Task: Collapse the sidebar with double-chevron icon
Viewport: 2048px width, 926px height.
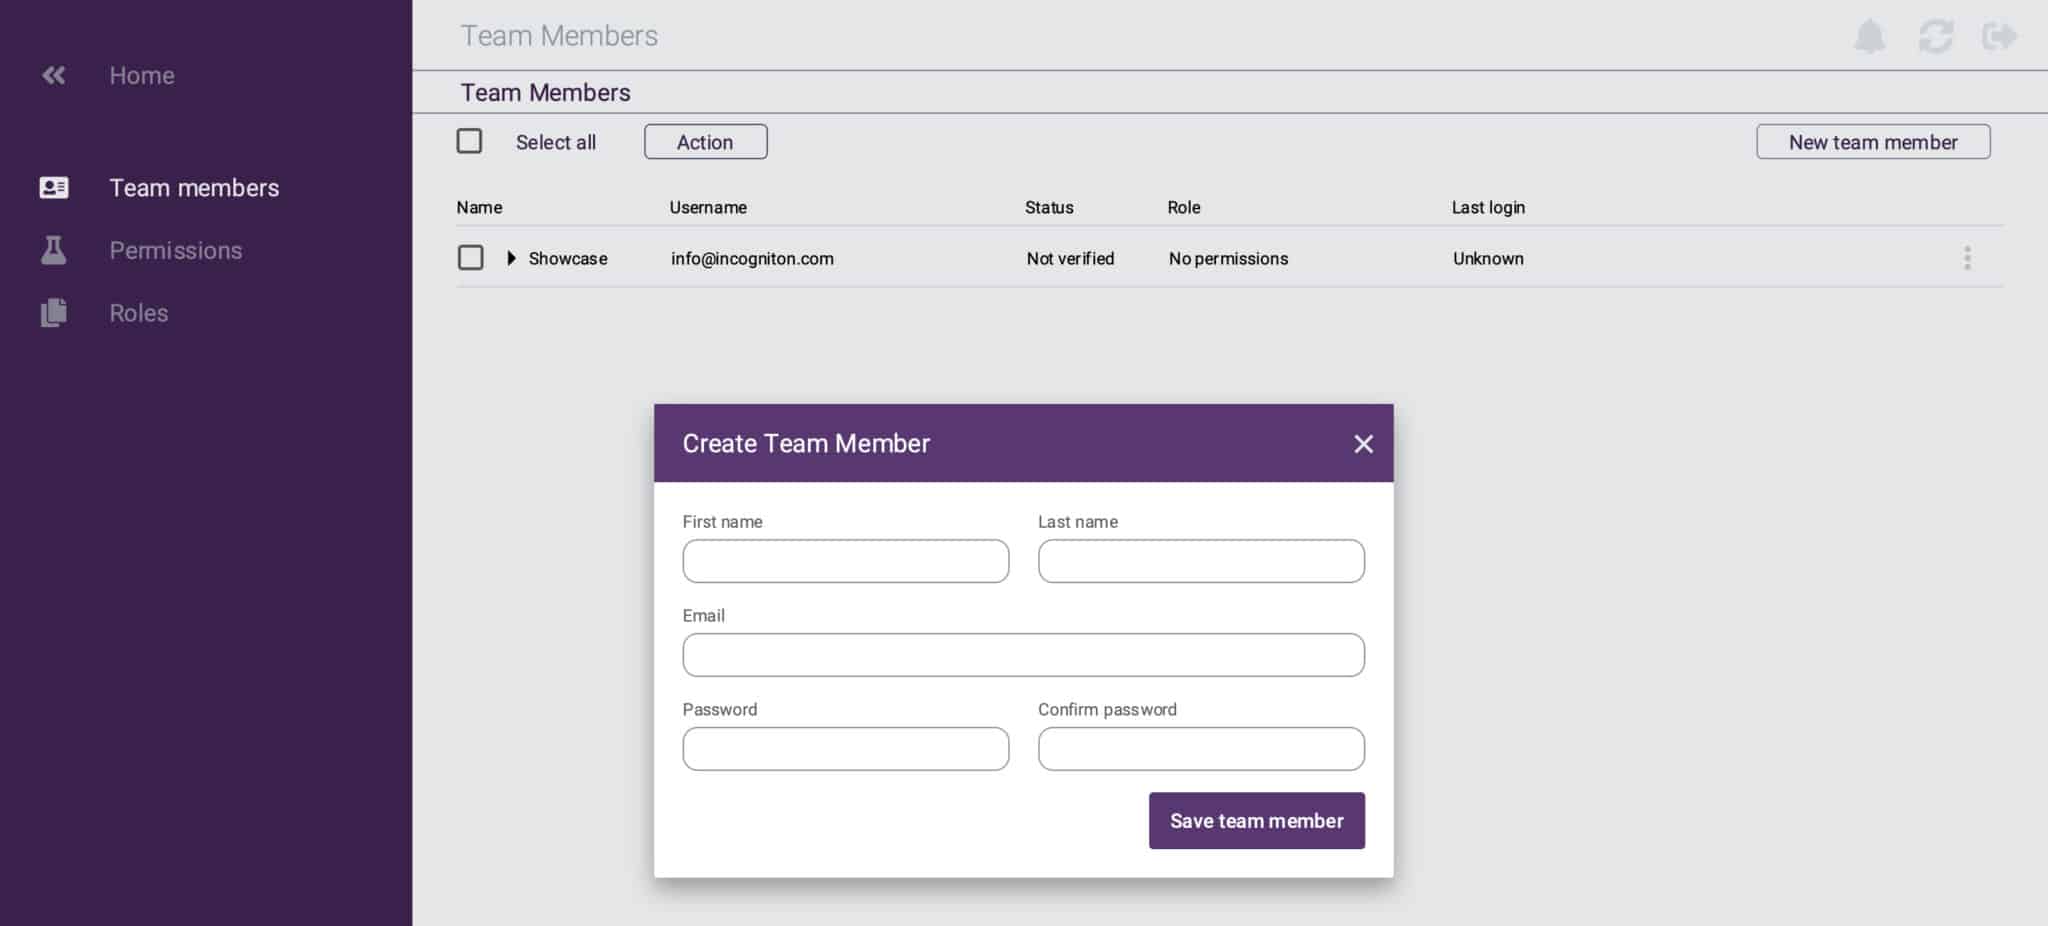Action: pyautogui.click(x=52, y=75)
